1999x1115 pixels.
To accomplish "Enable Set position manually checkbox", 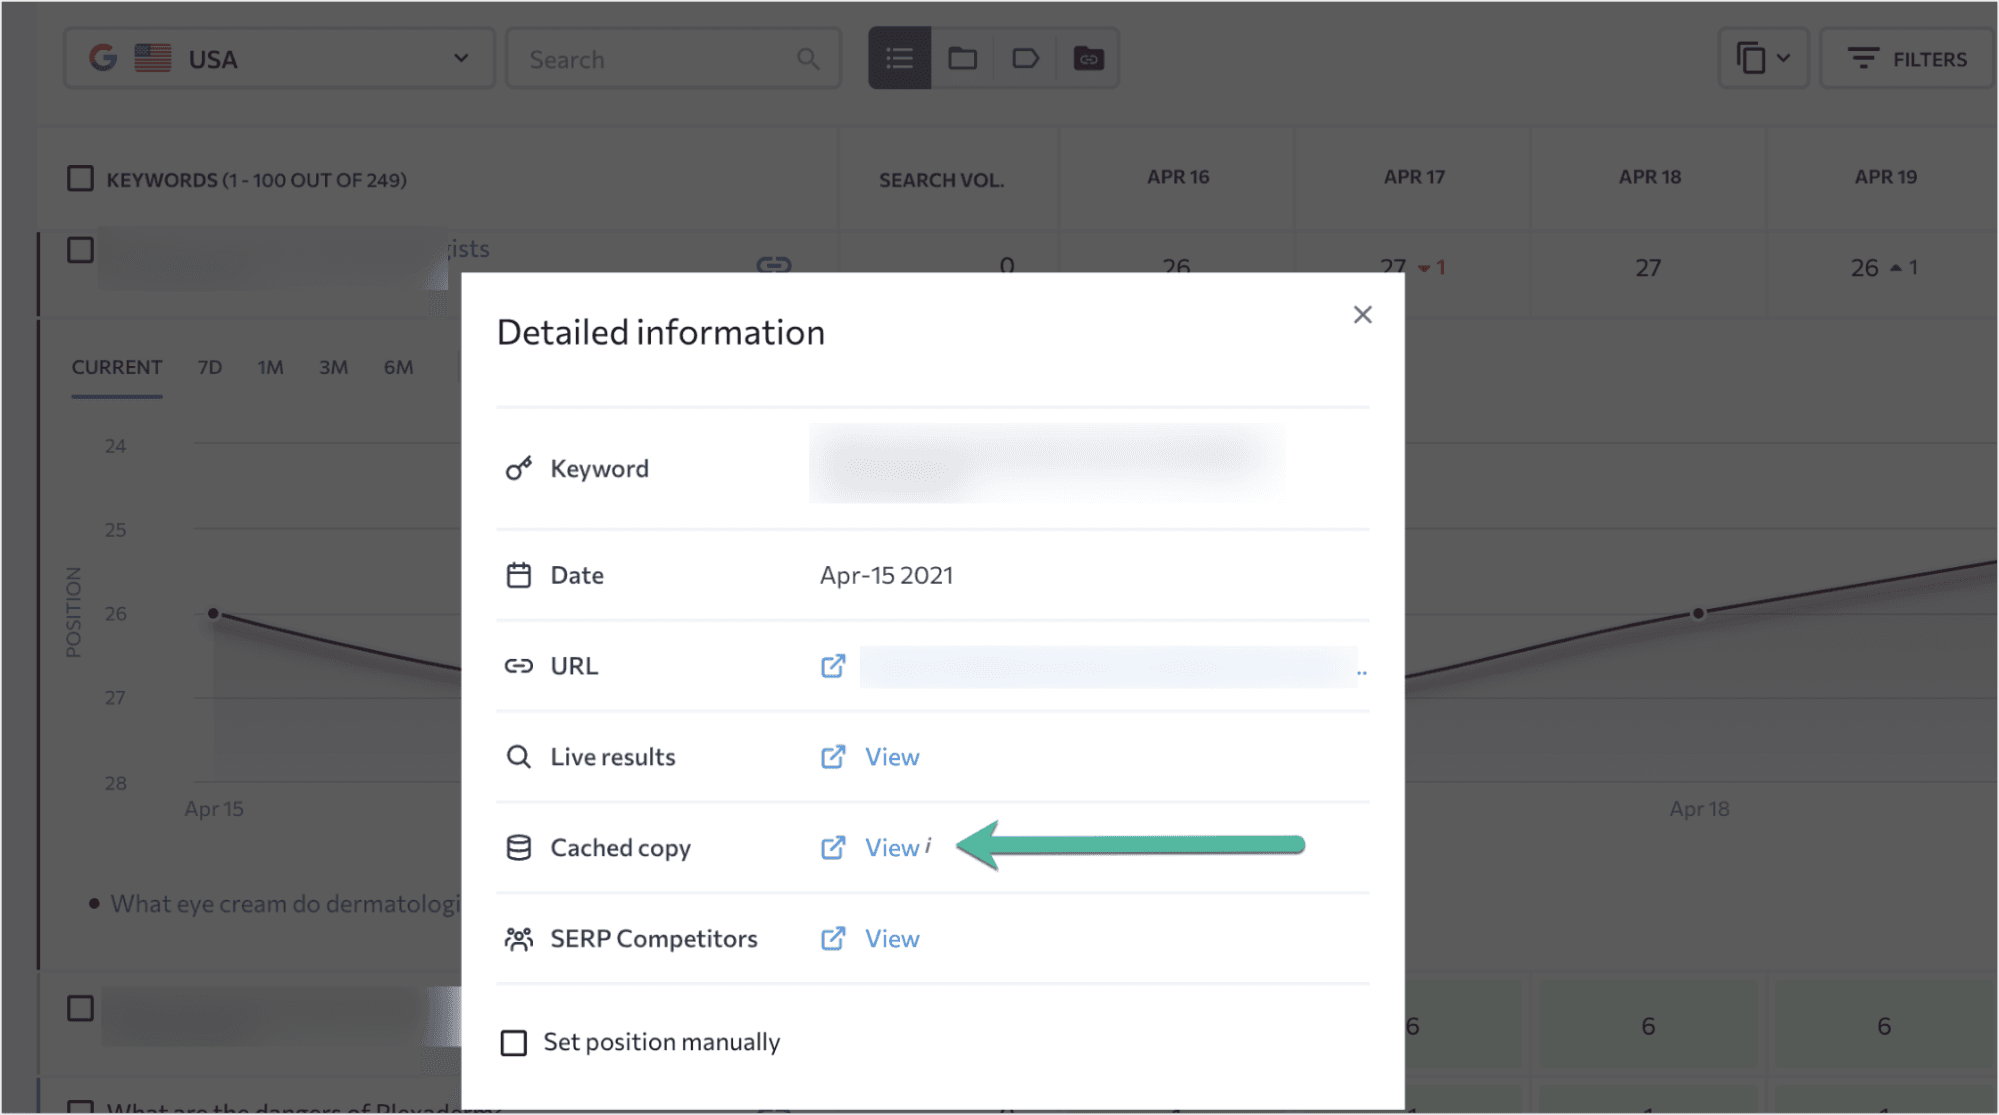I will point(514,1043).
